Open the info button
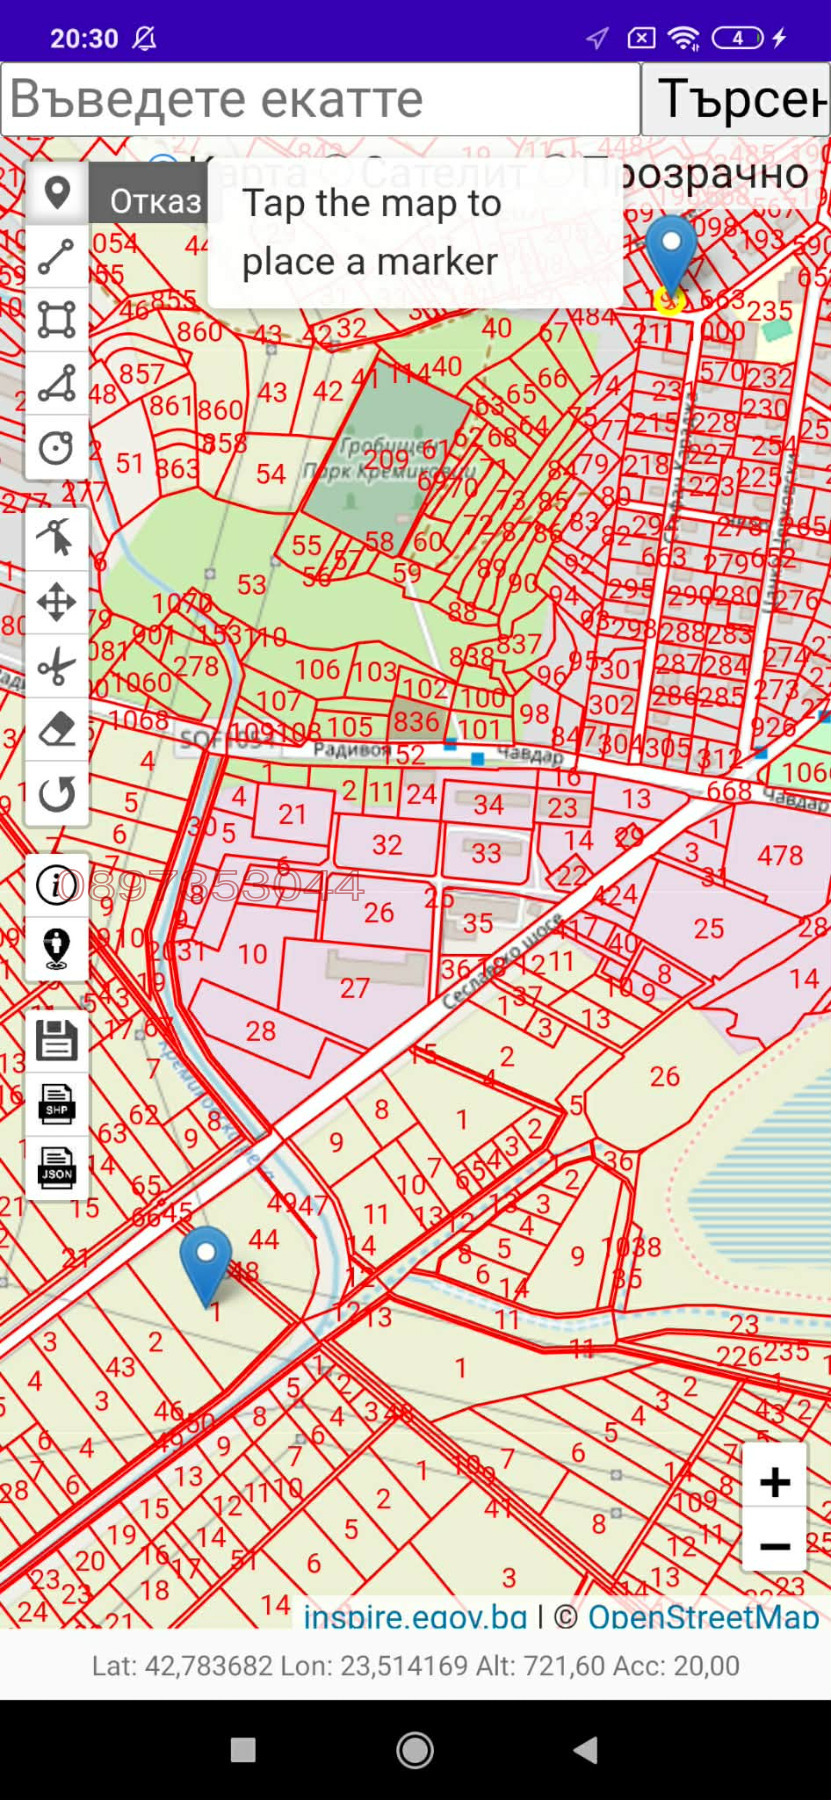 click(57, 885)
